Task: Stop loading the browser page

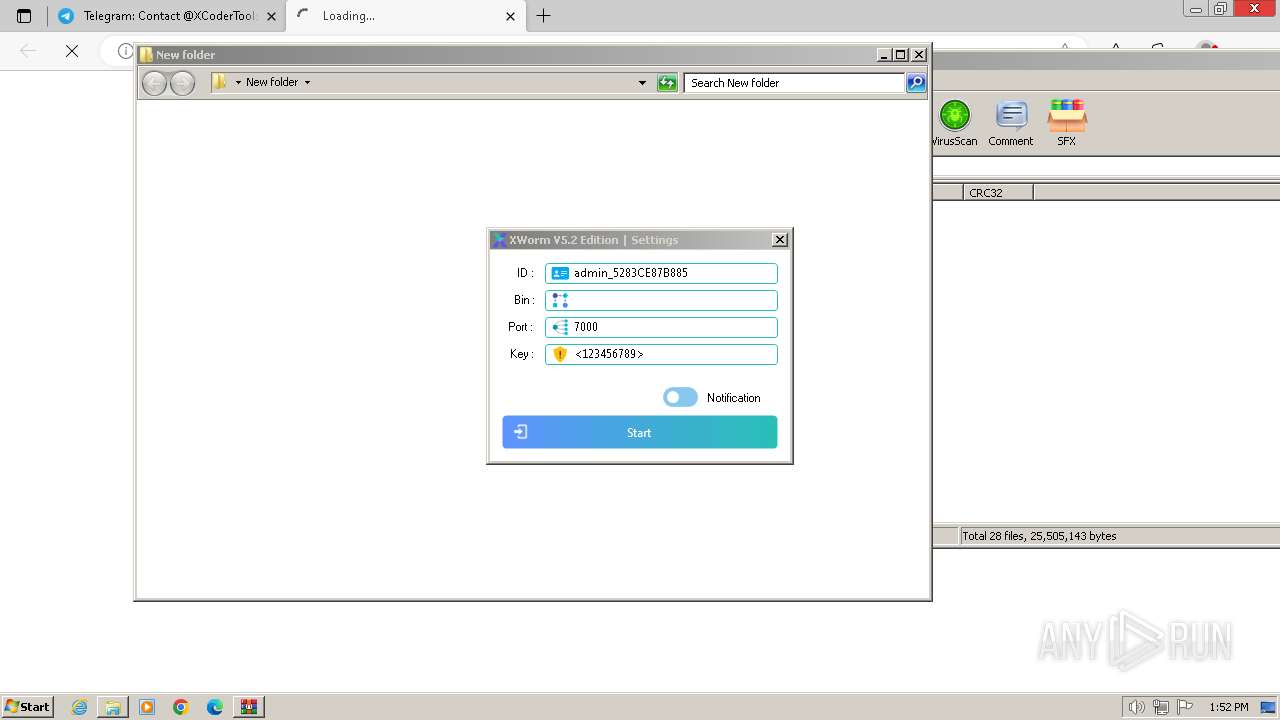Action: point(72,51)
